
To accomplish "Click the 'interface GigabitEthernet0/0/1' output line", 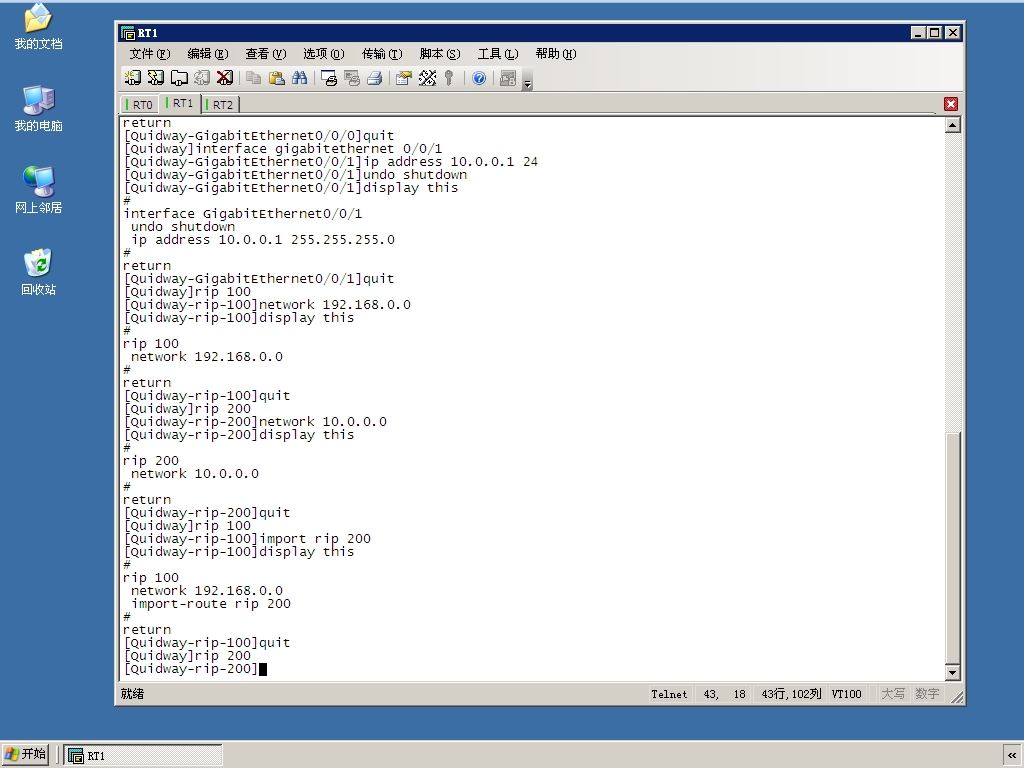I will click(242, 214).
